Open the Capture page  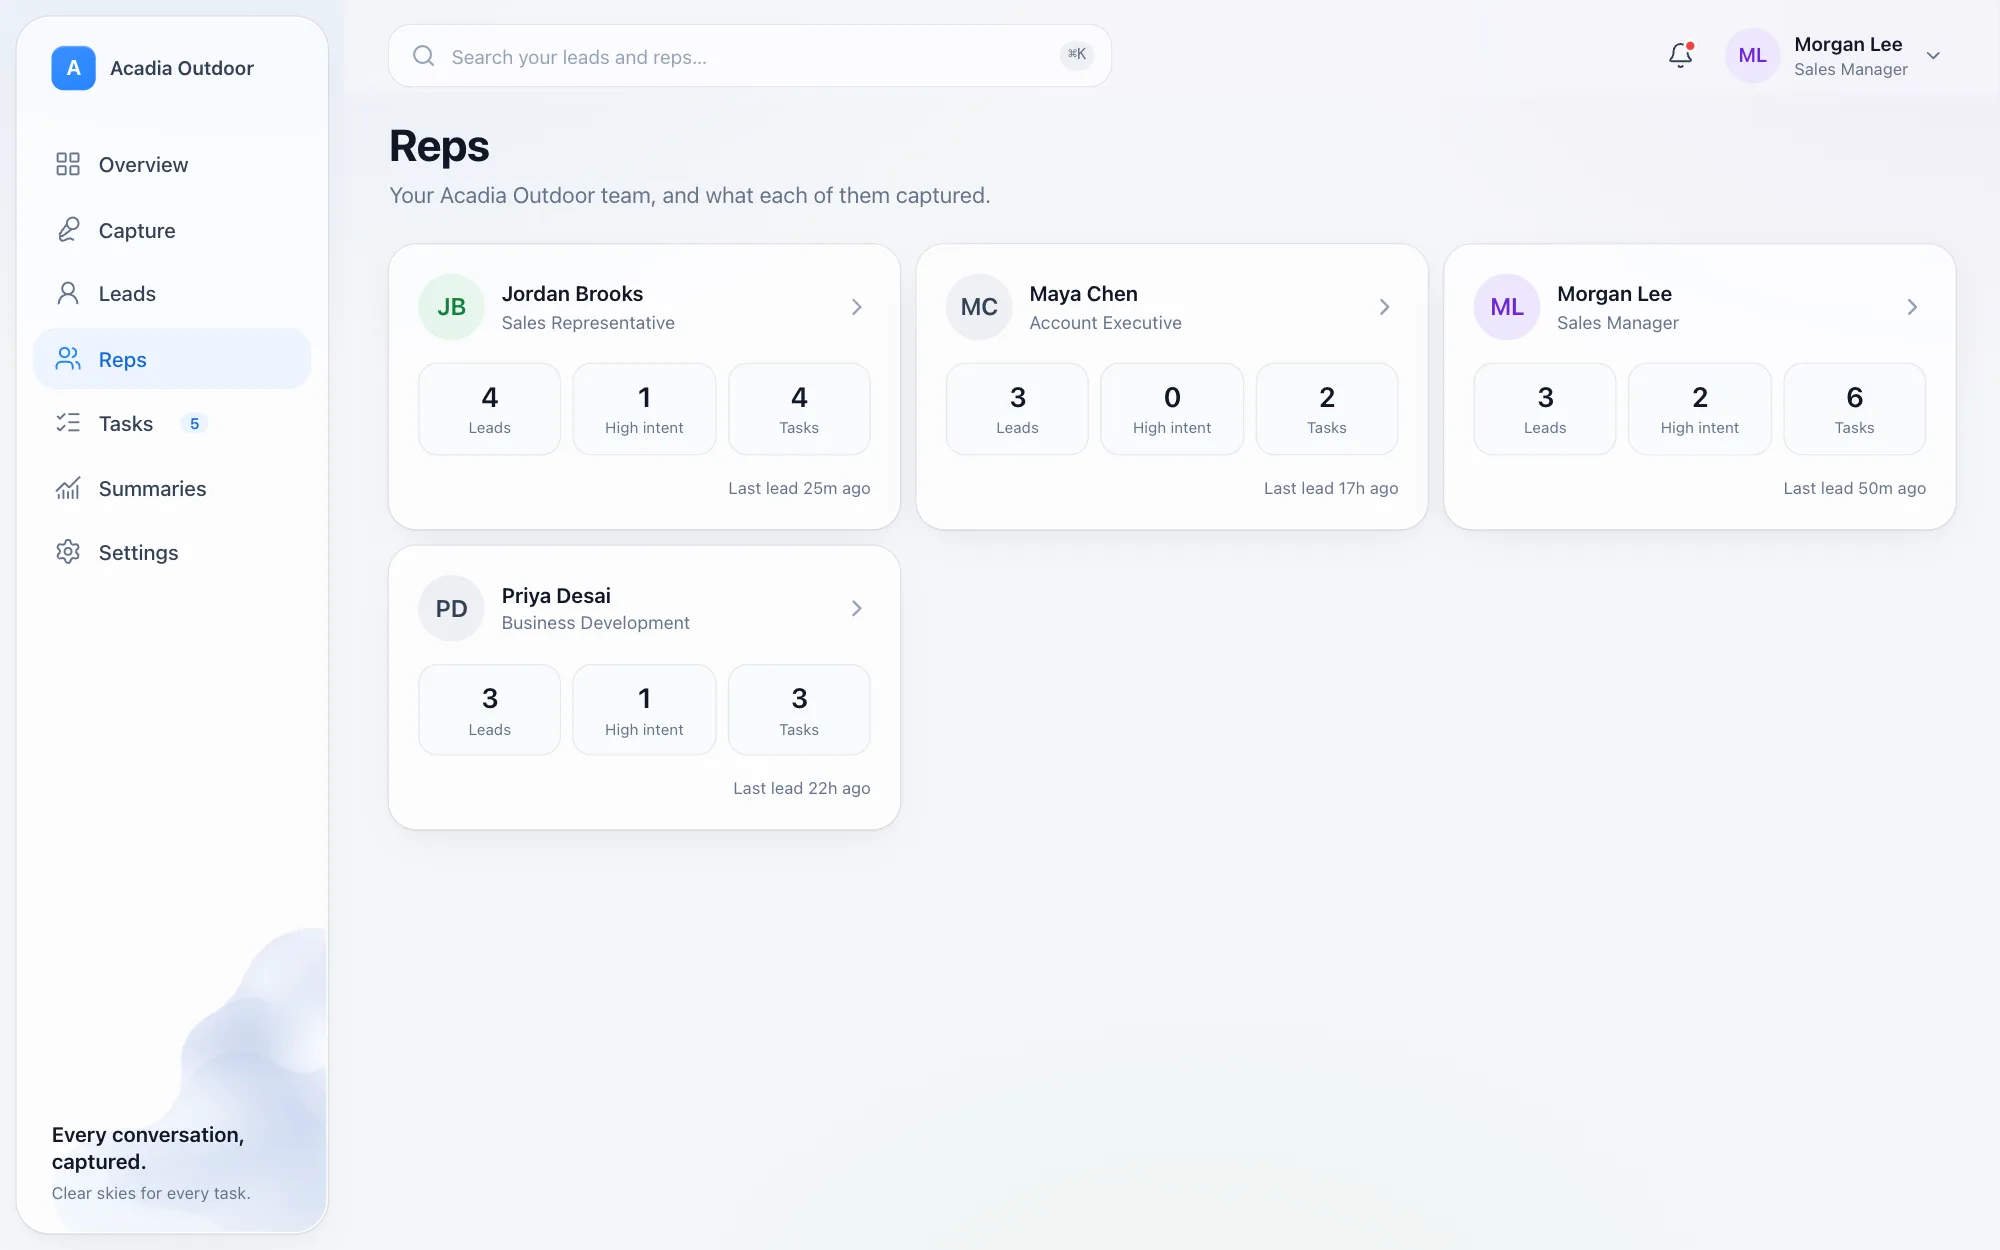tap(172, 230)
